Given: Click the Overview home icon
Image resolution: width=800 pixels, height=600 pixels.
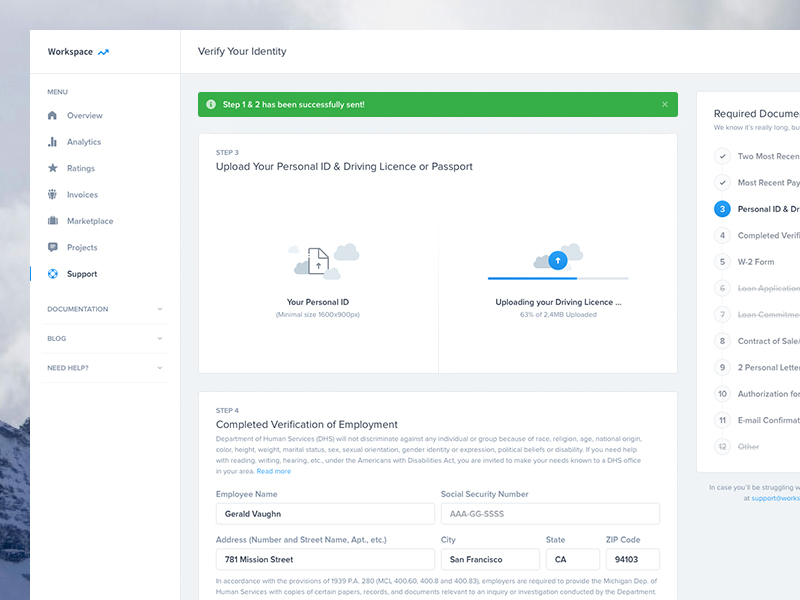Looking at the screenshot, I should click(x=52, y=116).
